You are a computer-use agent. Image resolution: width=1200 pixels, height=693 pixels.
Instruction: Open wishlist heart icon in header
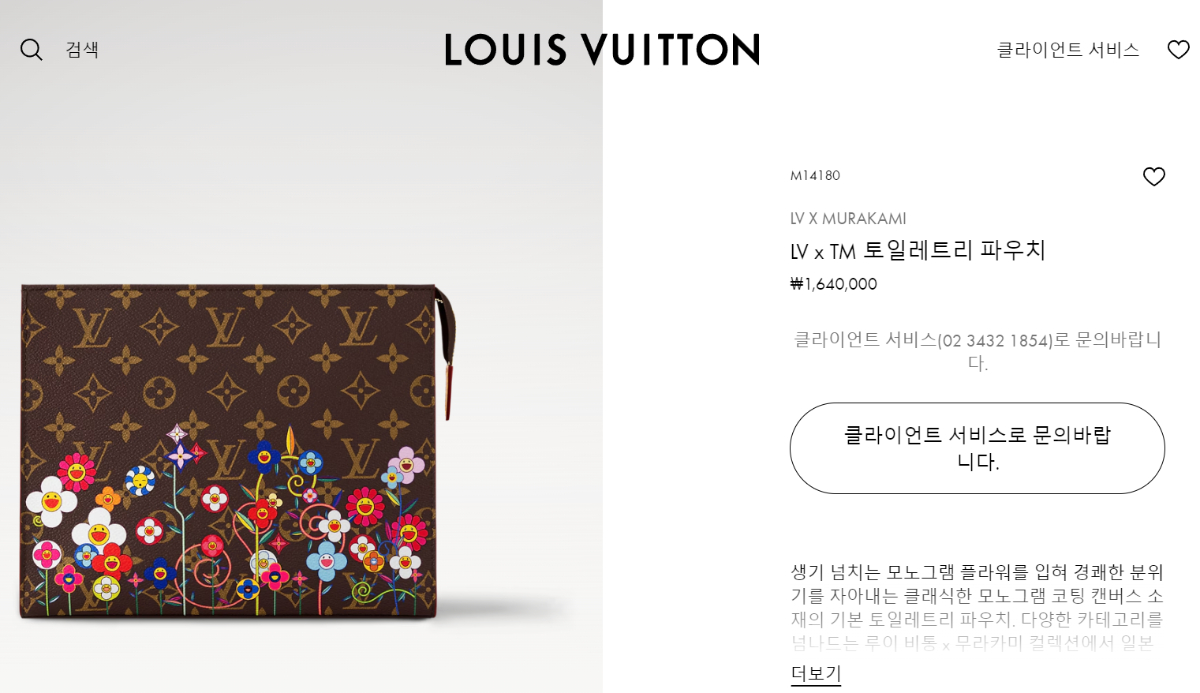(1178, 49)
